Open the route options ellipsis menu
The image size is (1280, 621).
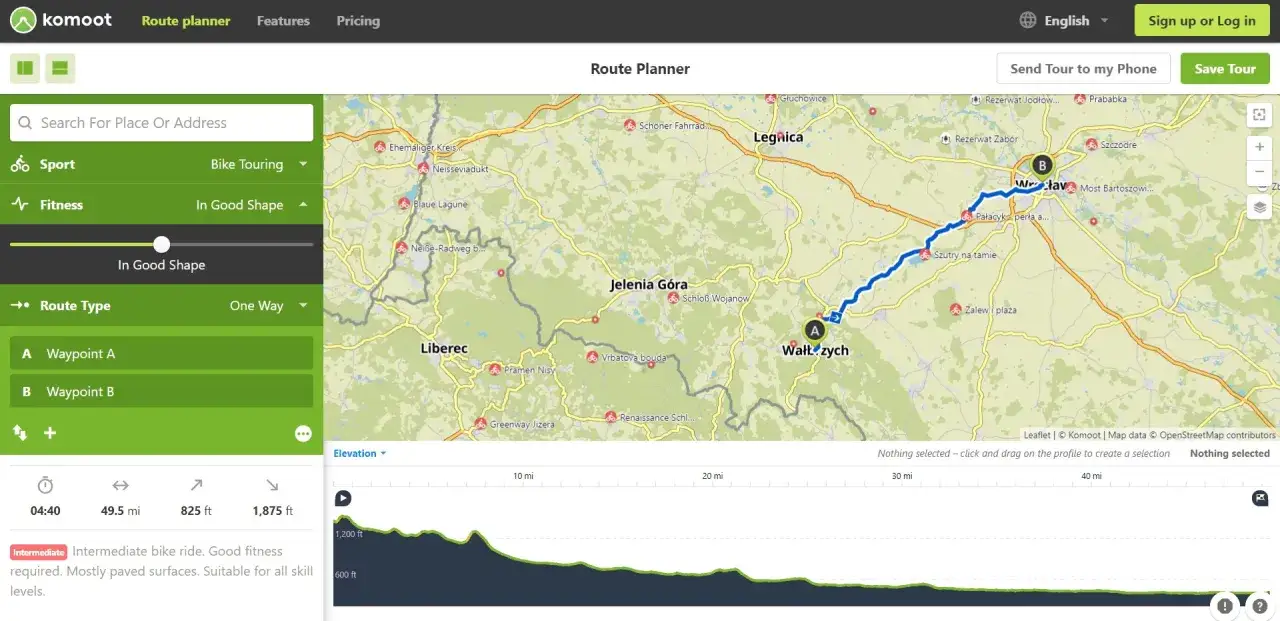(303, 432)
